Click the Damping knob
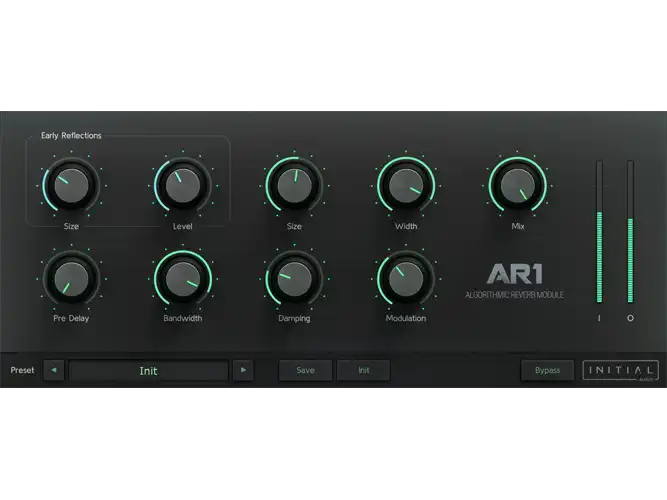This screenshot has width=667, height=500. click(294, 279)
